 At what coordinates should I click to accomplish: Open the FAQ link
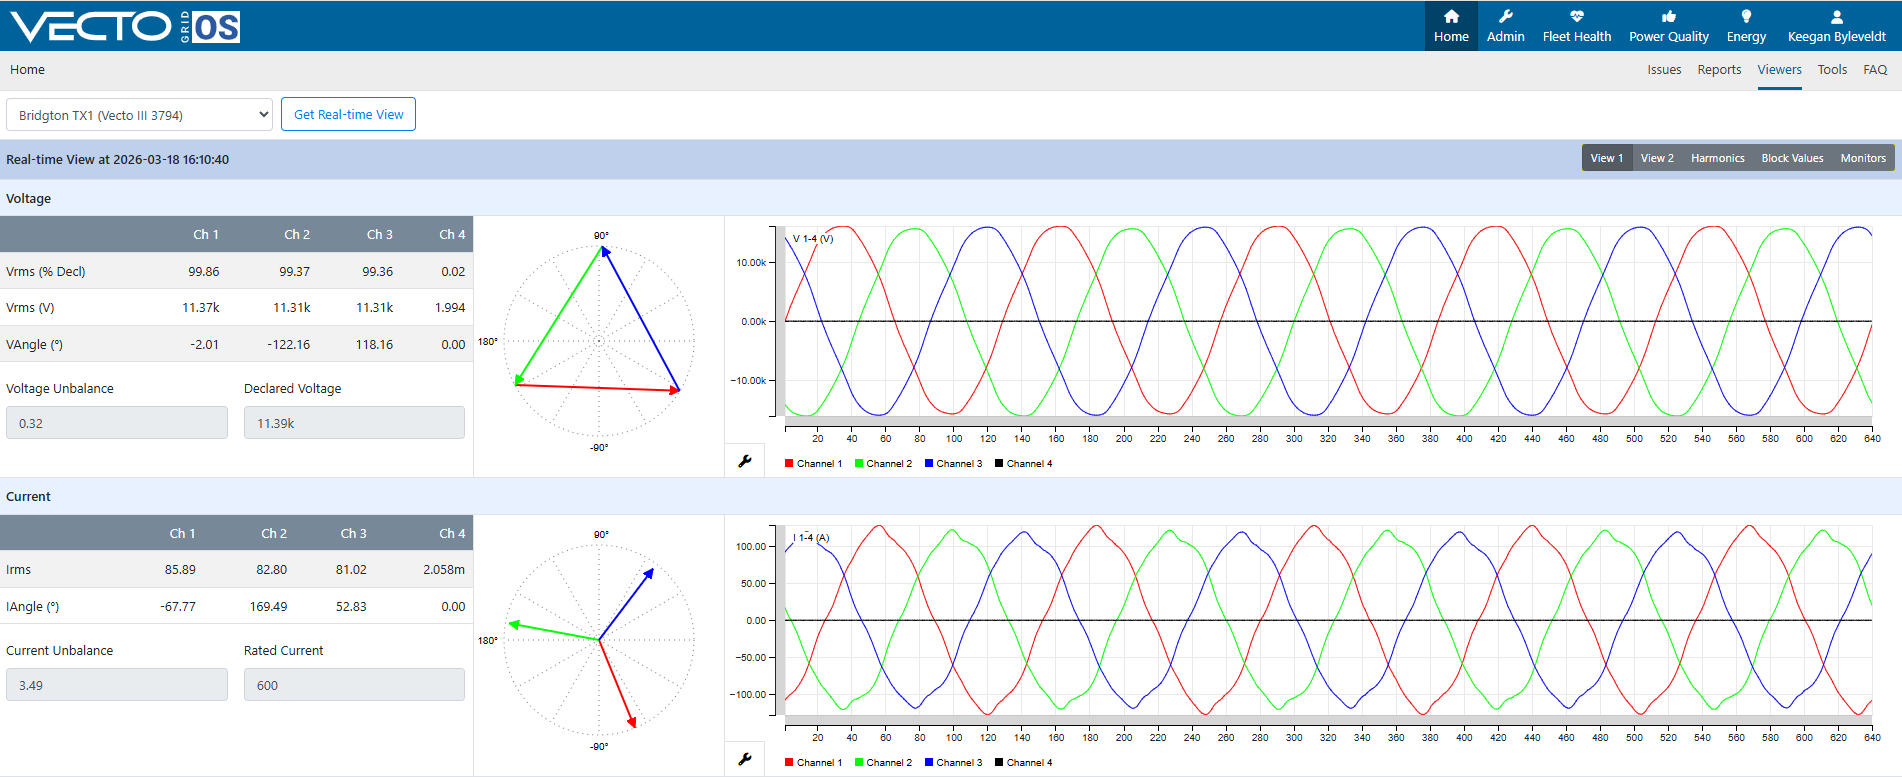click(1875, 70)
